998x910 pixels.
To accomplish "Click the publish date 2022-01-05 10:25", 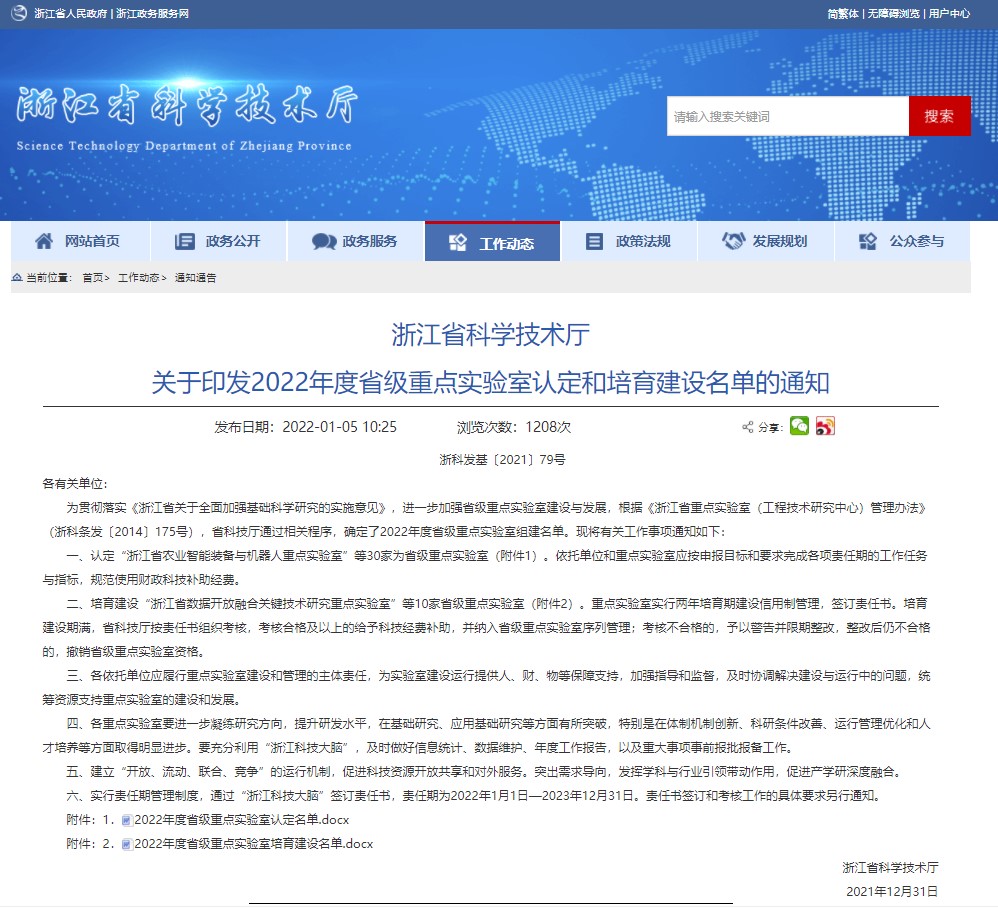I will click(339, 427).
